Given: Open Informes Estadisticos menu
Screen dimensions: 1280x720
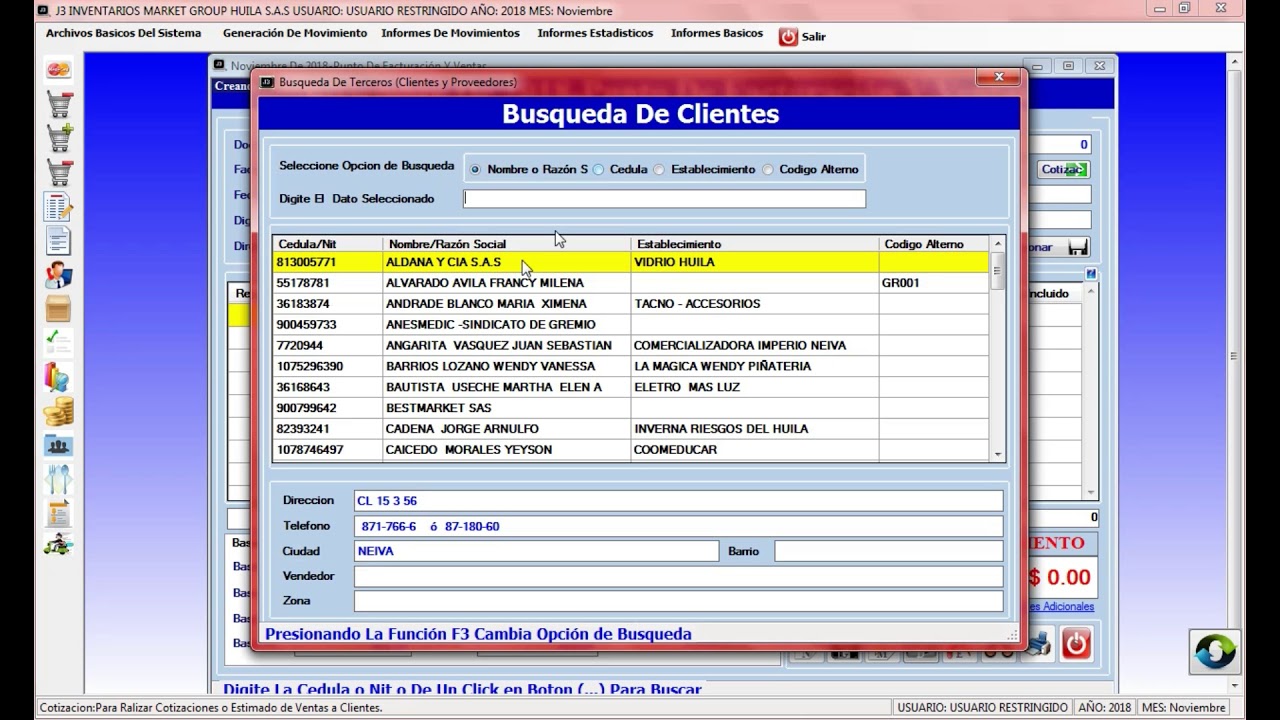Looking at the screenshot, I should coord(595,33).
